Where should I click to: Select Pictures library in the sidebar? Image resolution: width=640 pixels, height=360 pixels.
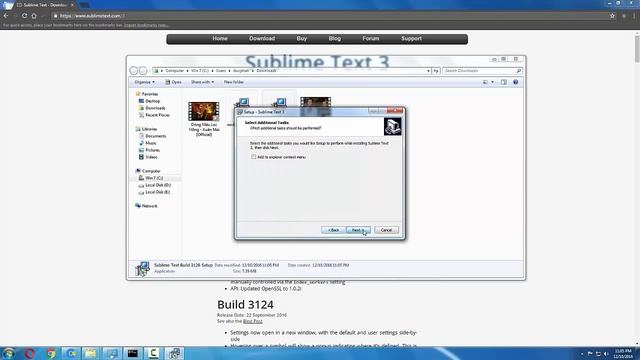[149, 150]
